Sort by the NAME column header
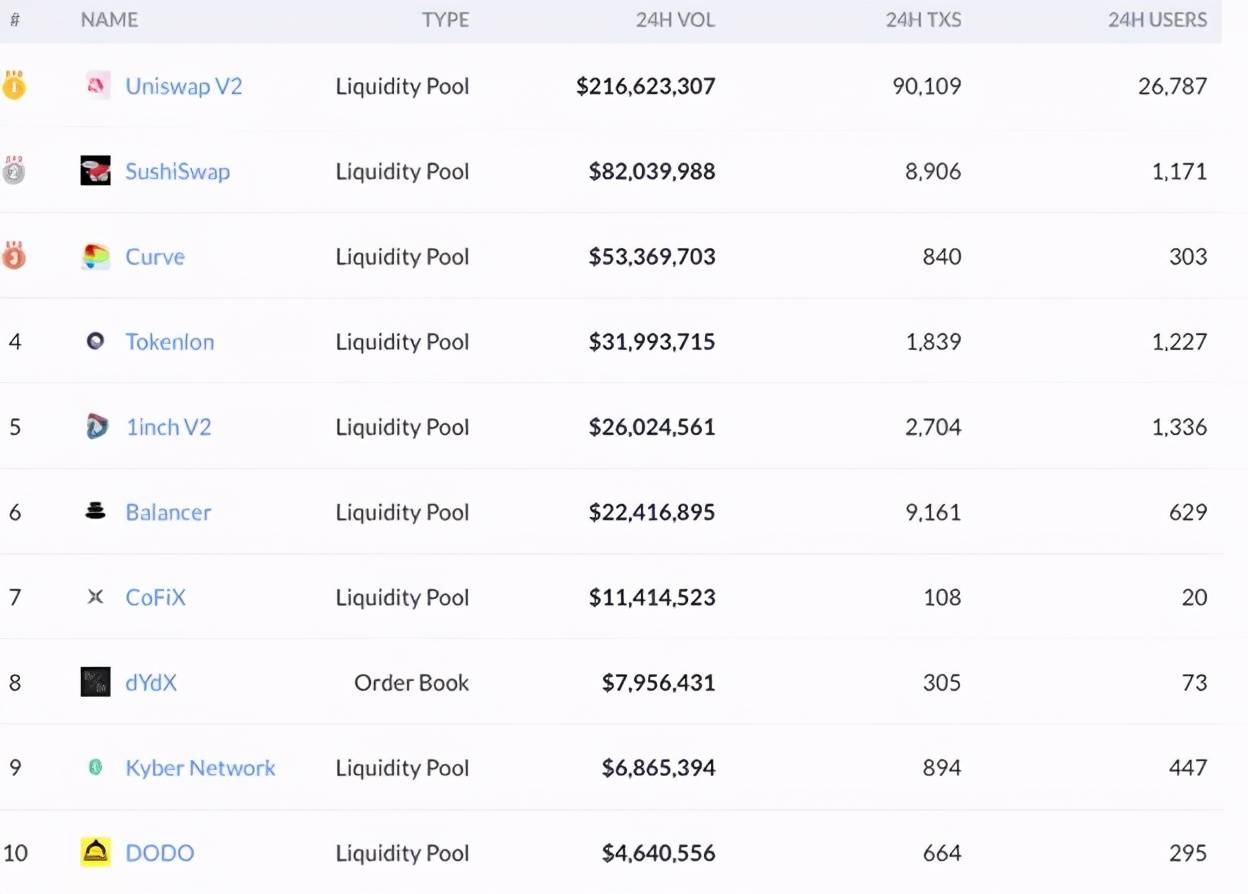The image size is (1248, 894). click(x=109, y=20)
